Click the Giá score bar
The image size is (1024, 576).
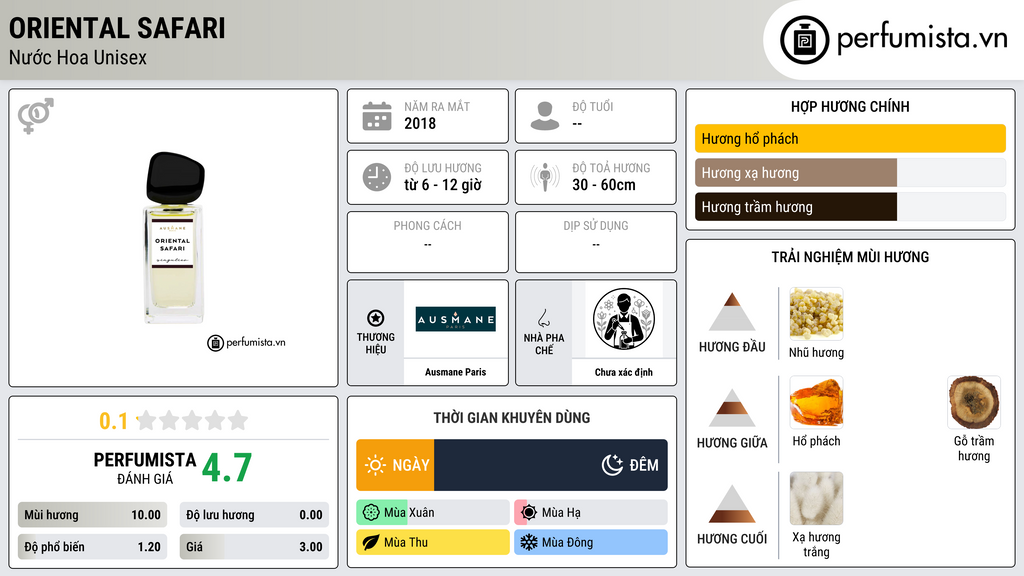coord(254,547)
